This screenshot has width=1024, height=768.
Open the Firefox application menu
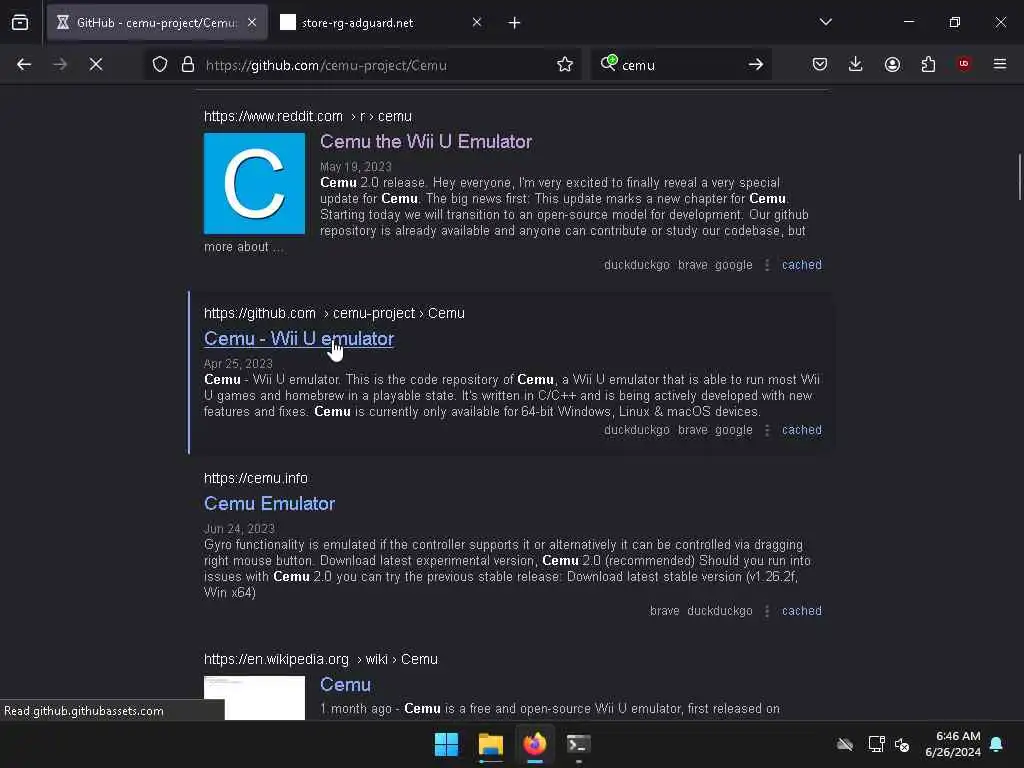pyautogui.click(x=1000, y=64)
